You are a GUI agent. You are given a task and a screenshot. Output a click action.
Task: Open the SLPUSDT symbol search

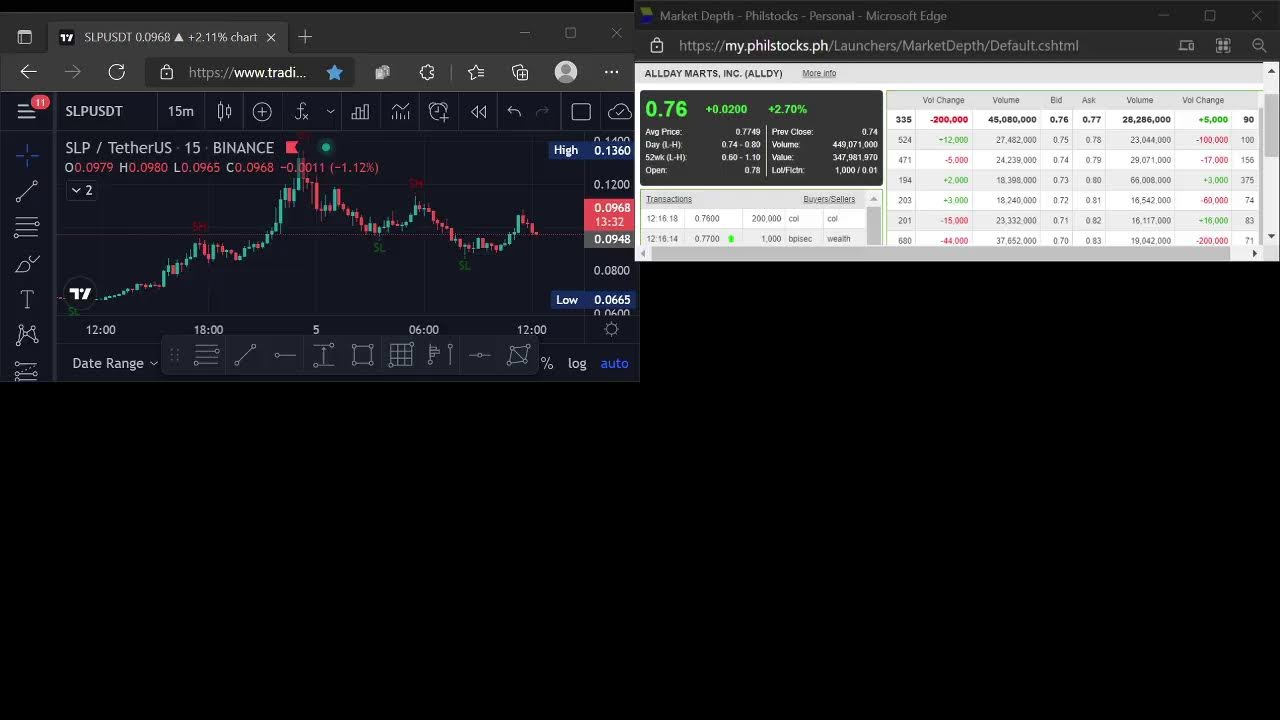click(94, 111)
